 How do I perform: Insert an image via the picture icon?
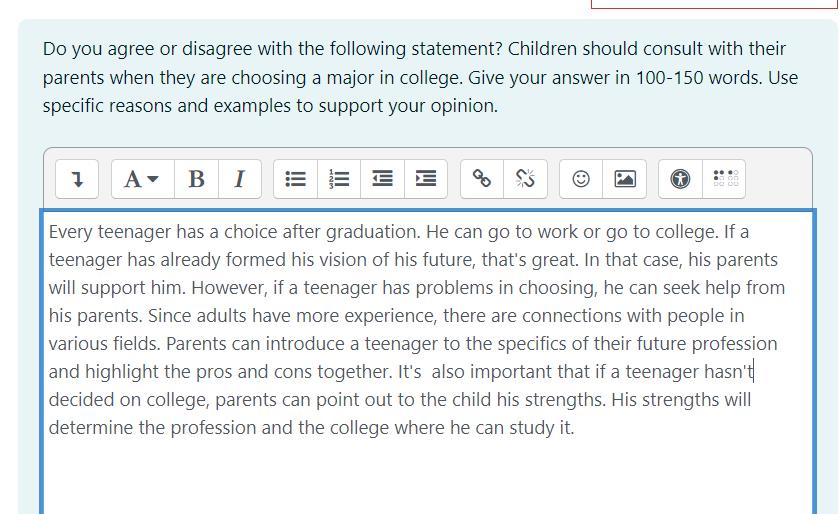tap(624, 179)
